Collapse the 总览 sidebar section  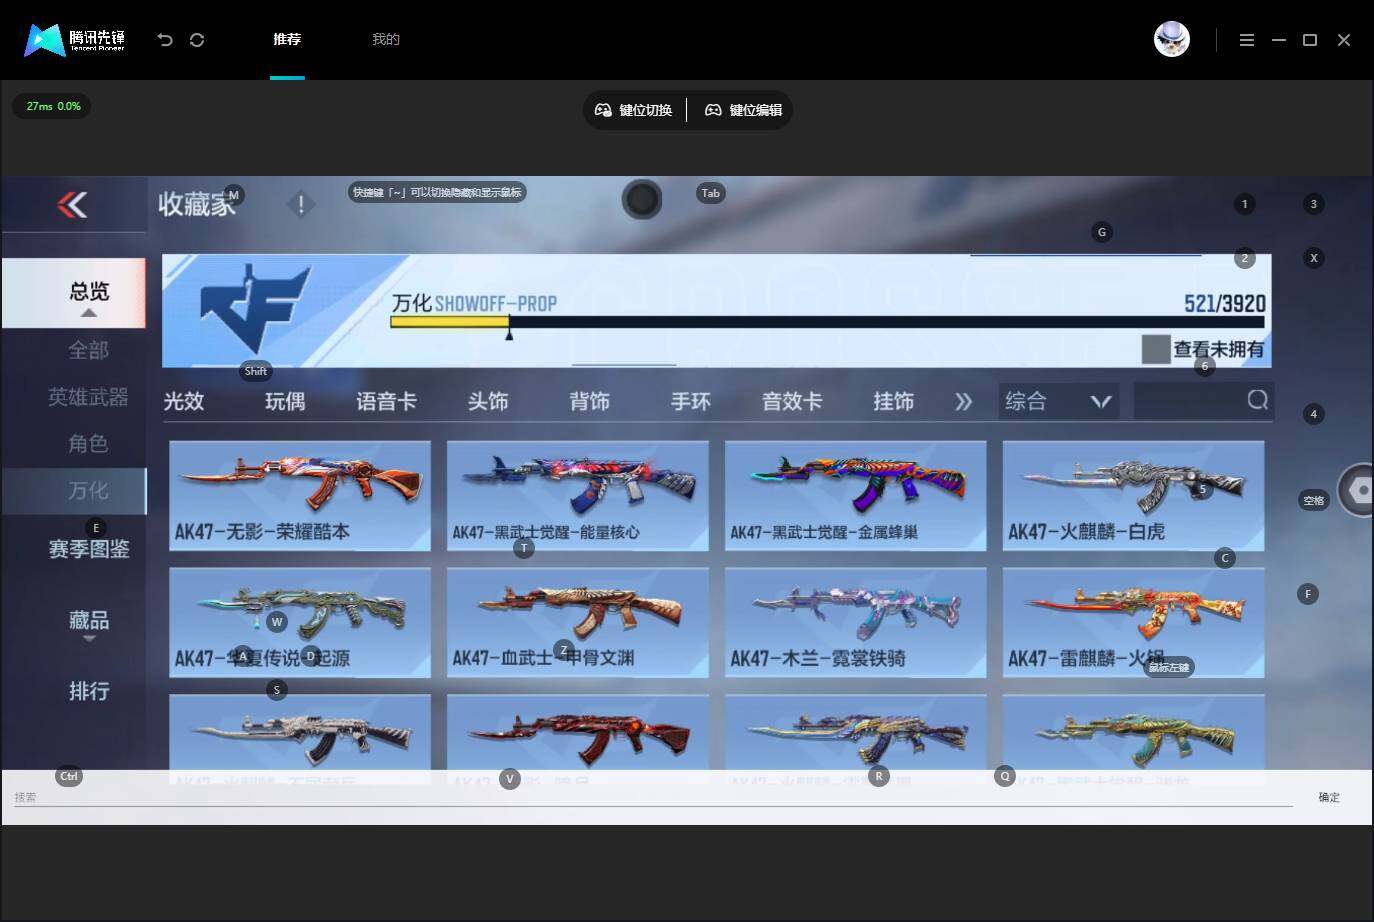[x=74, y=293]
